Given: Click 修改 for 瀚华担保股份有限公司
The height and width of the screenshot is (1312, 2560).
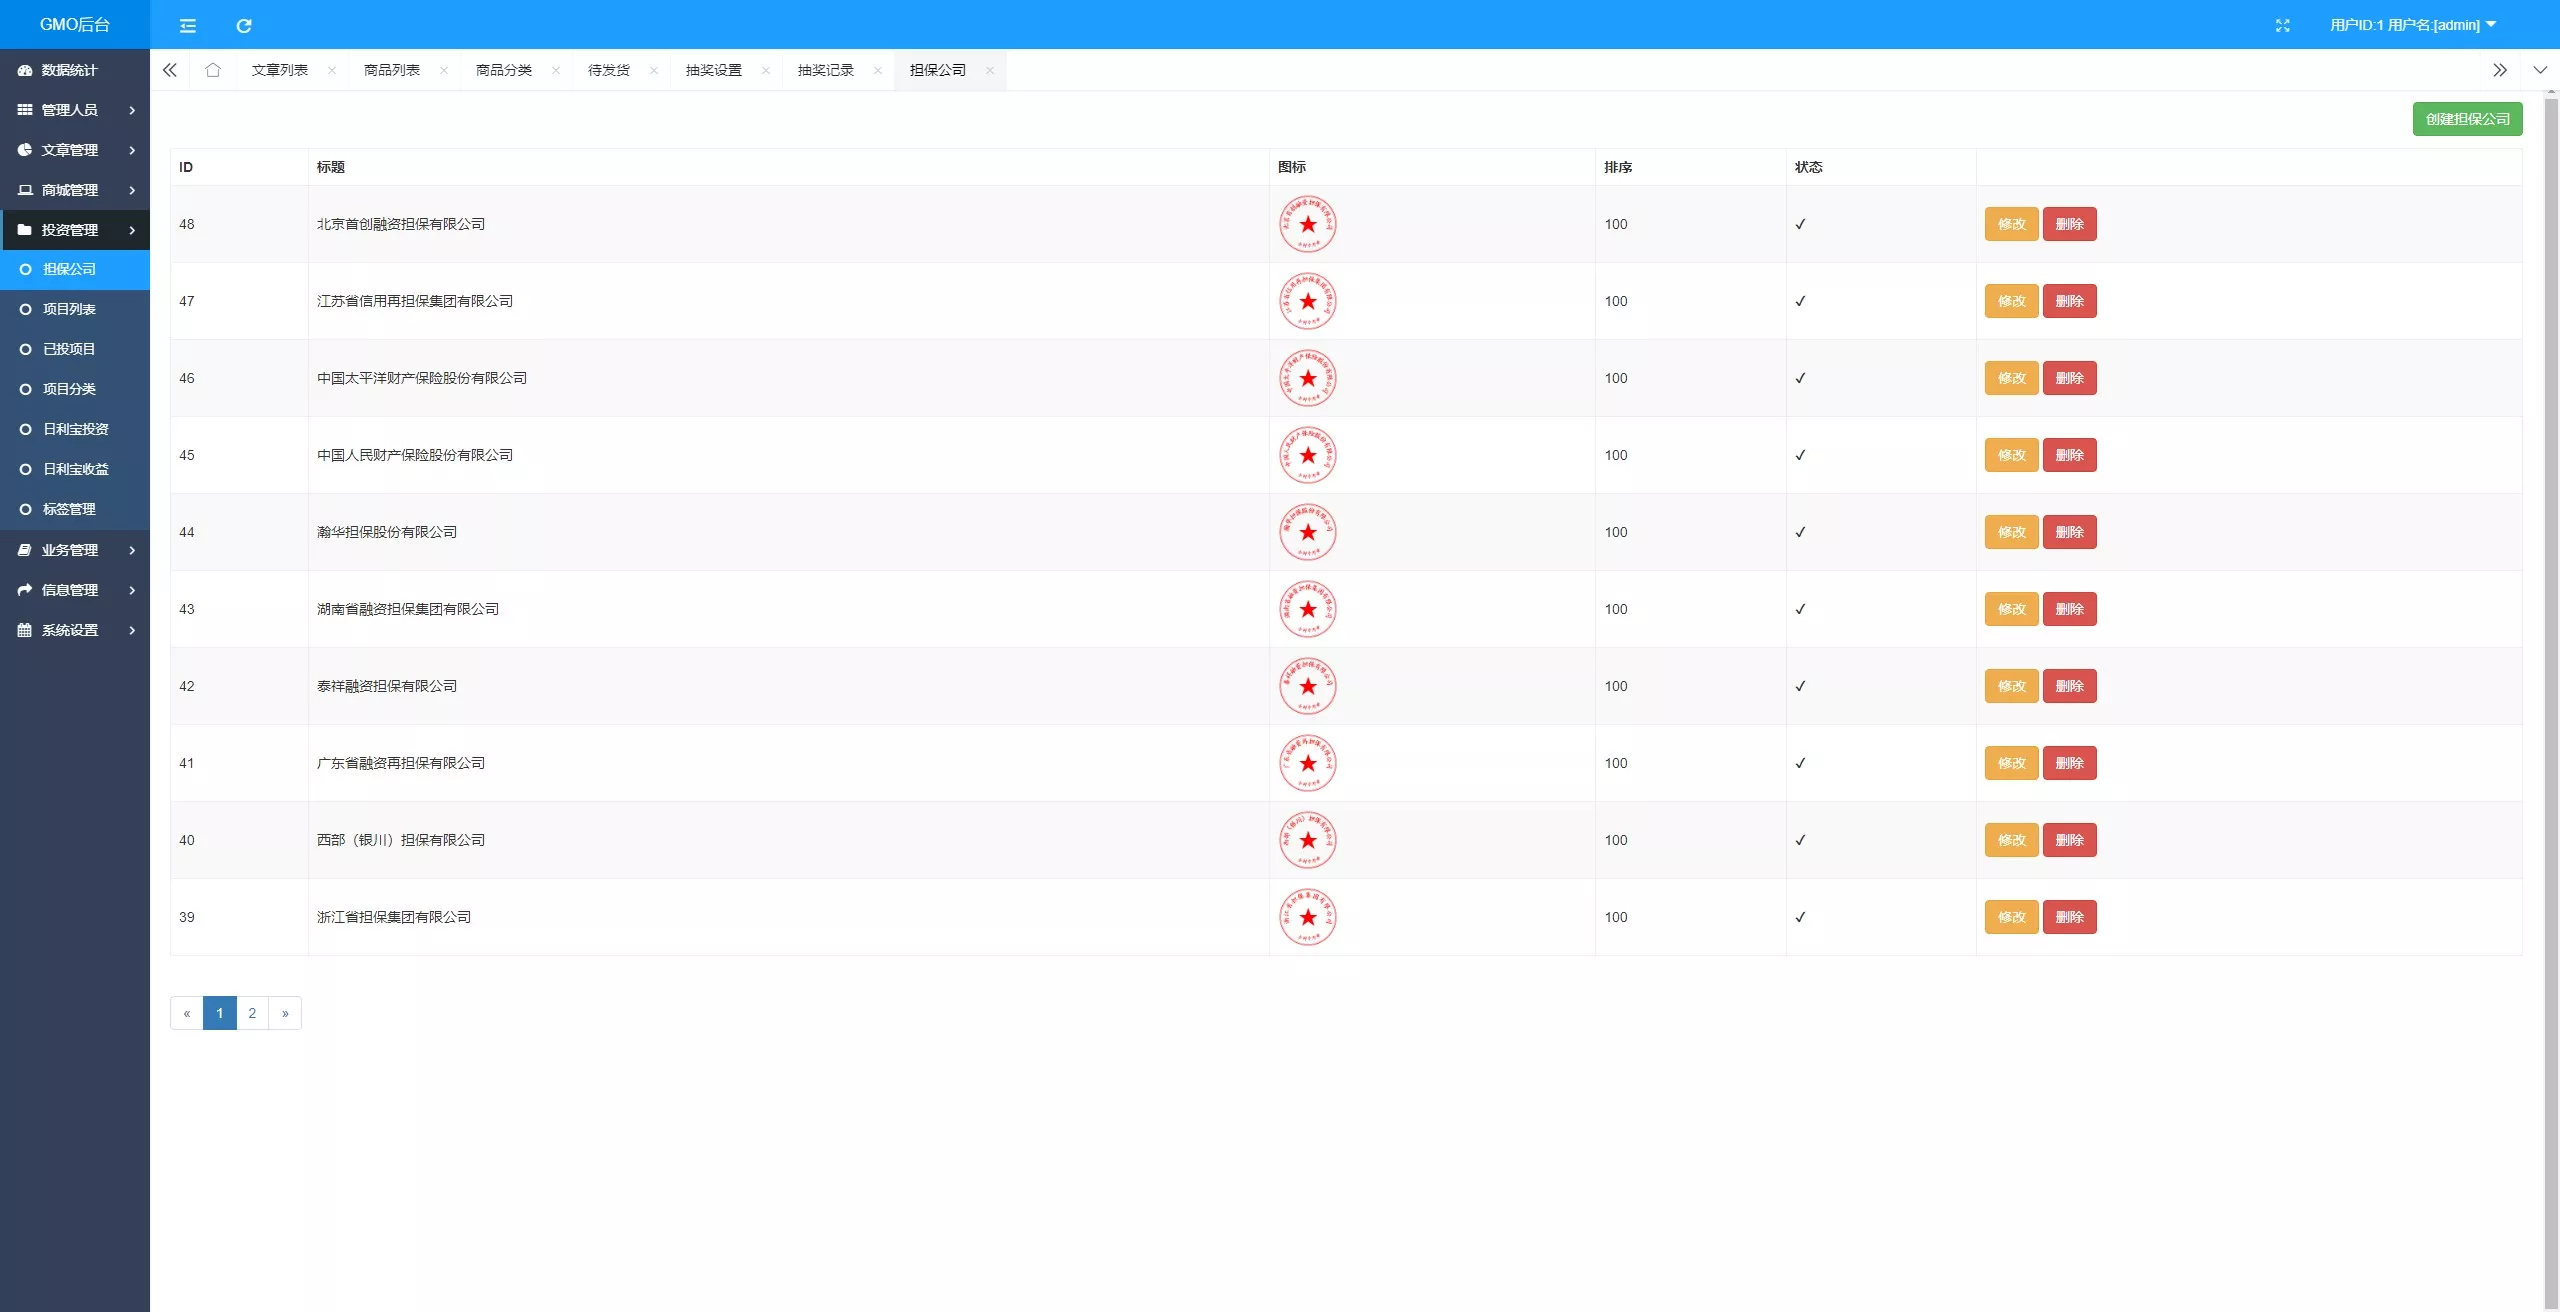Looking at the screenshot, I should pyautogui.click(x=2011, y=532).
